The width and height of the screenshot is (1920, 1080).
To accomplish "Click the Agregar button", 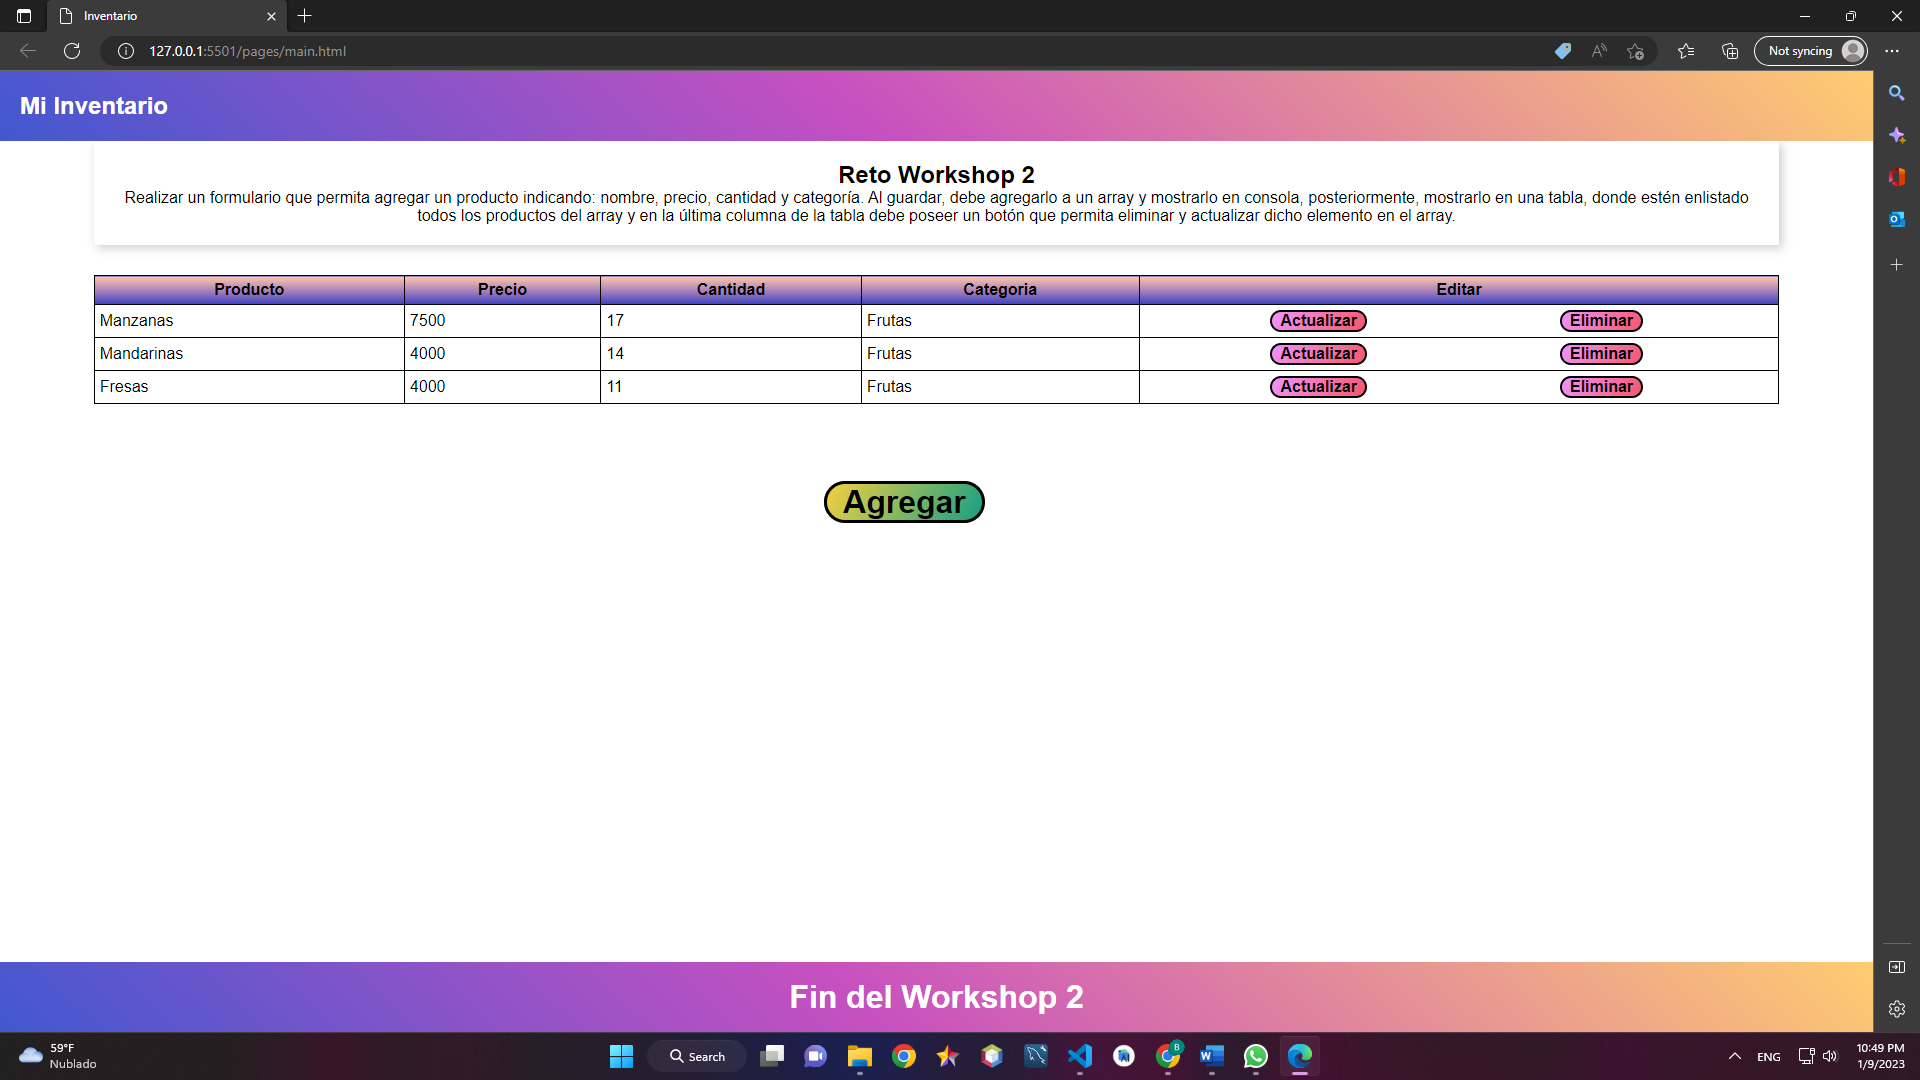I will point(903,501).
